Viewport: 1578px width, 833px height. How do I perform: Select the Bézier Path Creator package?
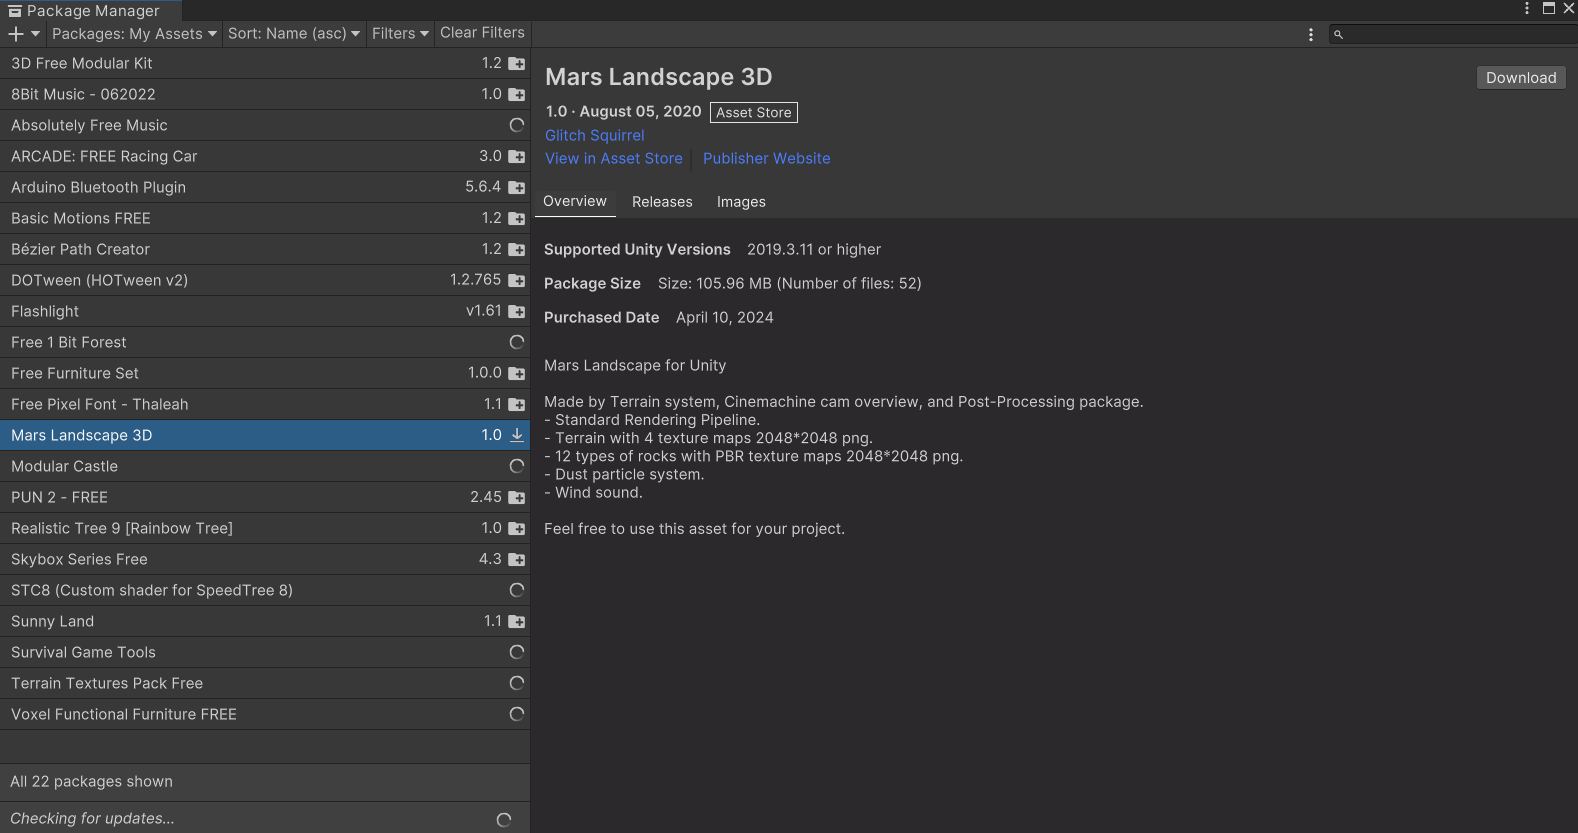(265, 249)
